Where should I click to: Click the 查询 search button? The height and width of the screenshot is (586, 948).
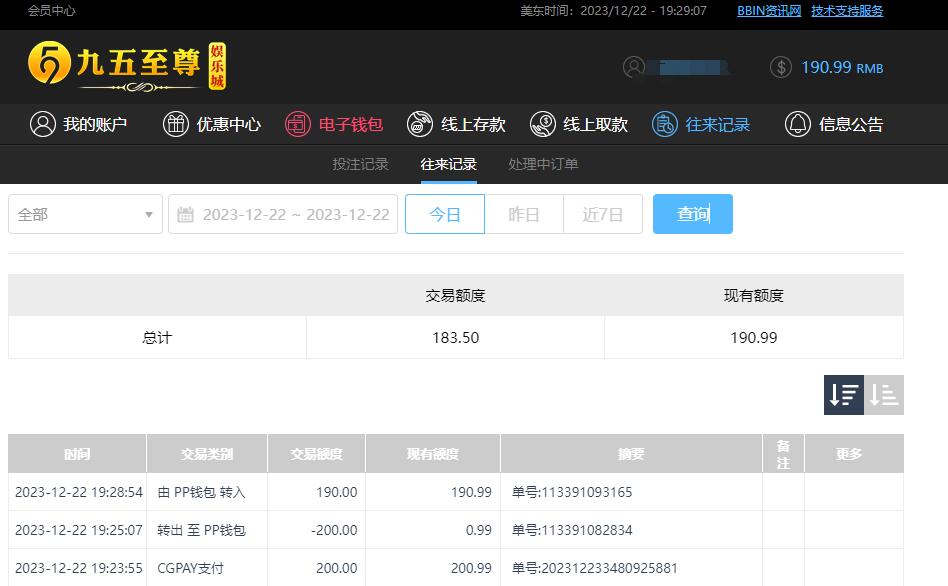(x=693, y=214)
